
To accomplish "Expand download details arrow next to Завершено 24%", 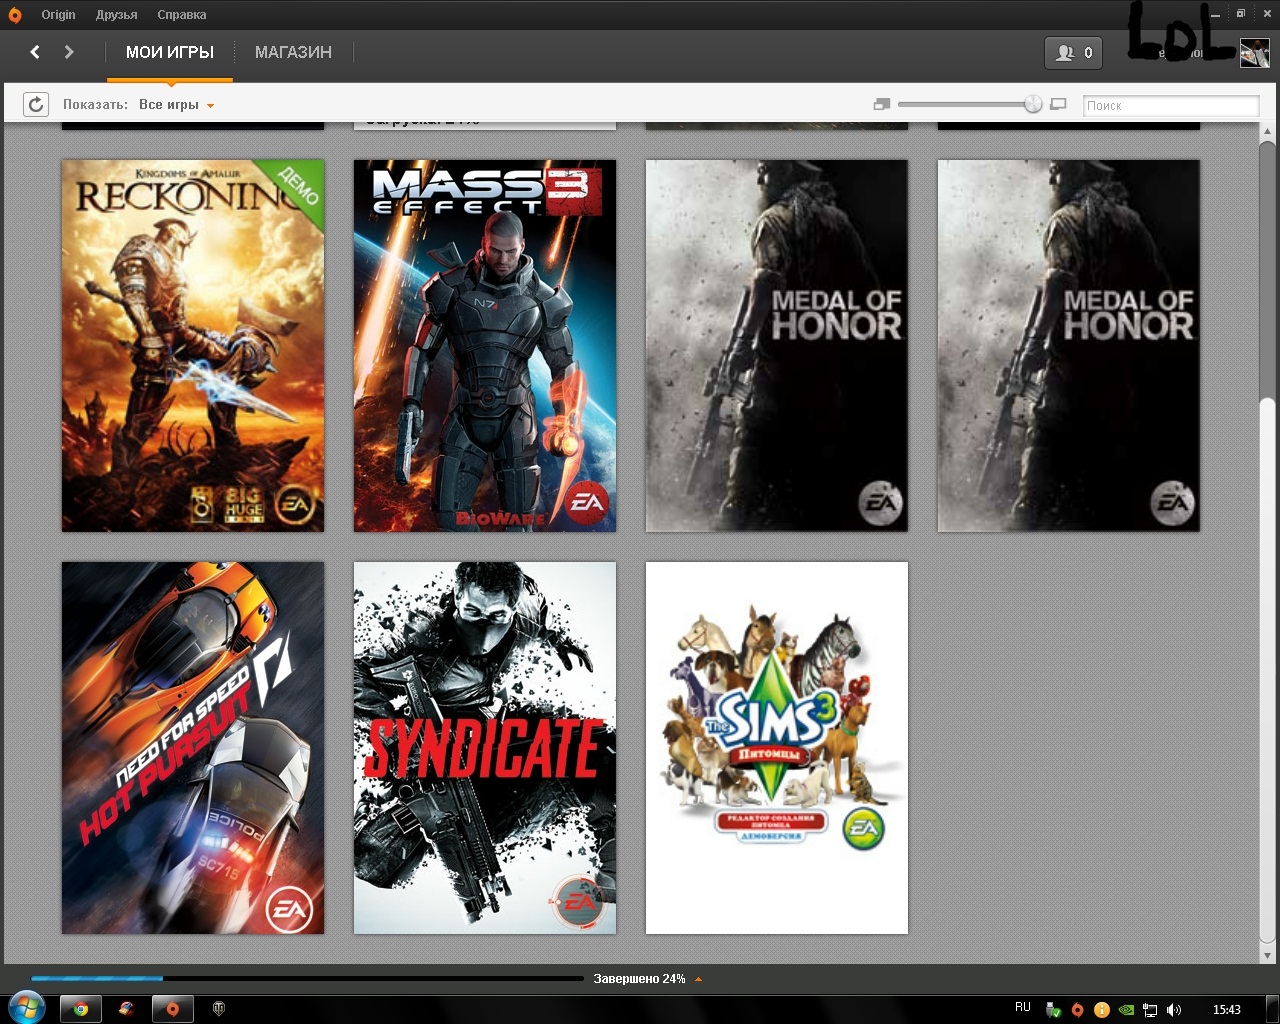I will pyautogui.click(x=698, y=979).
